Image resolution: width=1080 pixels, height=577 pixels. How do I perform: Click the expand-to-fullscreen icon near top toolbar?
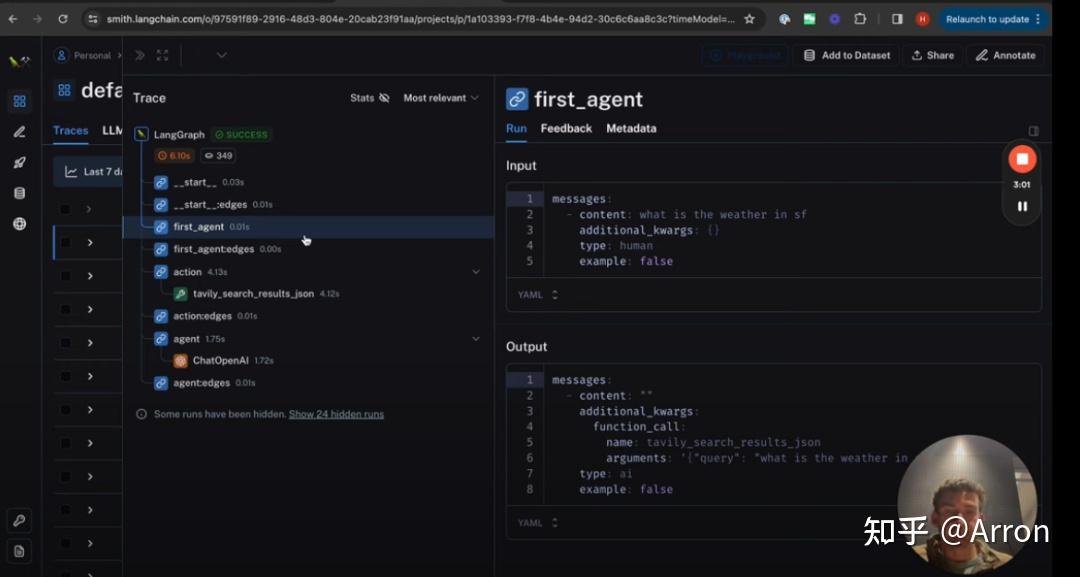[163, 55]
